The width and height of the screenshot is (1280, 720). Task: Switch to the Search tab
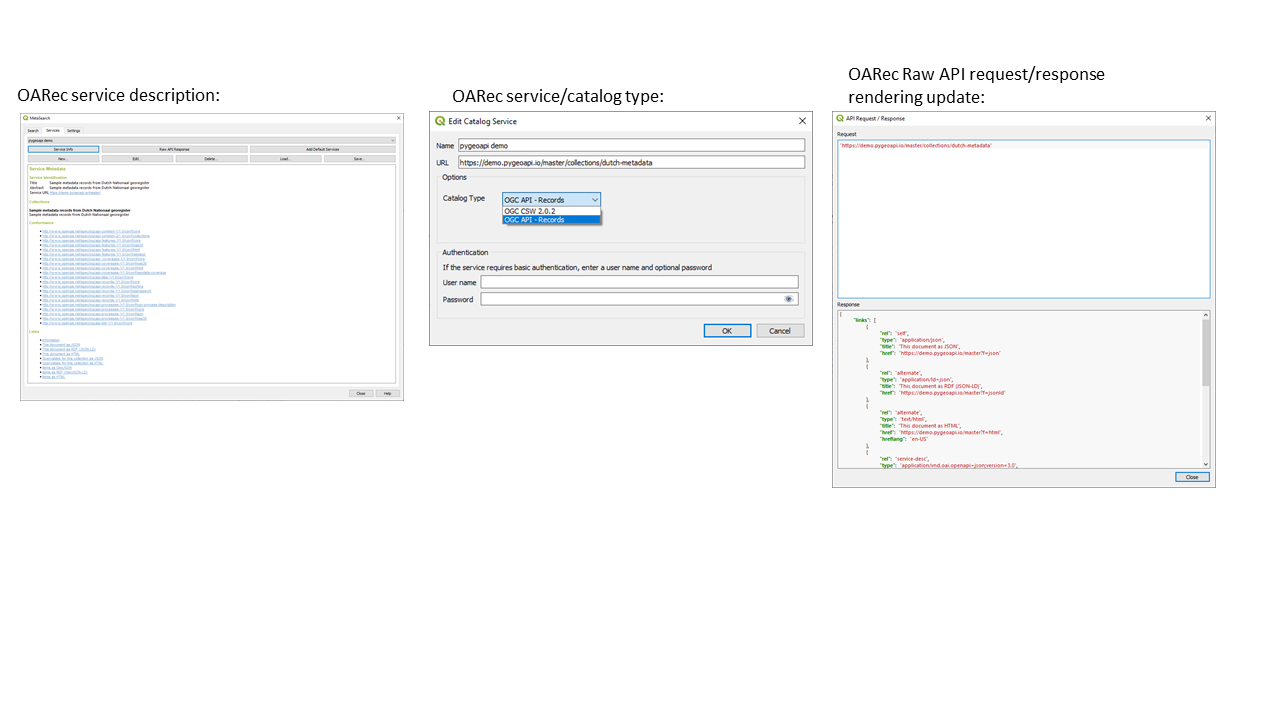tap(33, 130)
